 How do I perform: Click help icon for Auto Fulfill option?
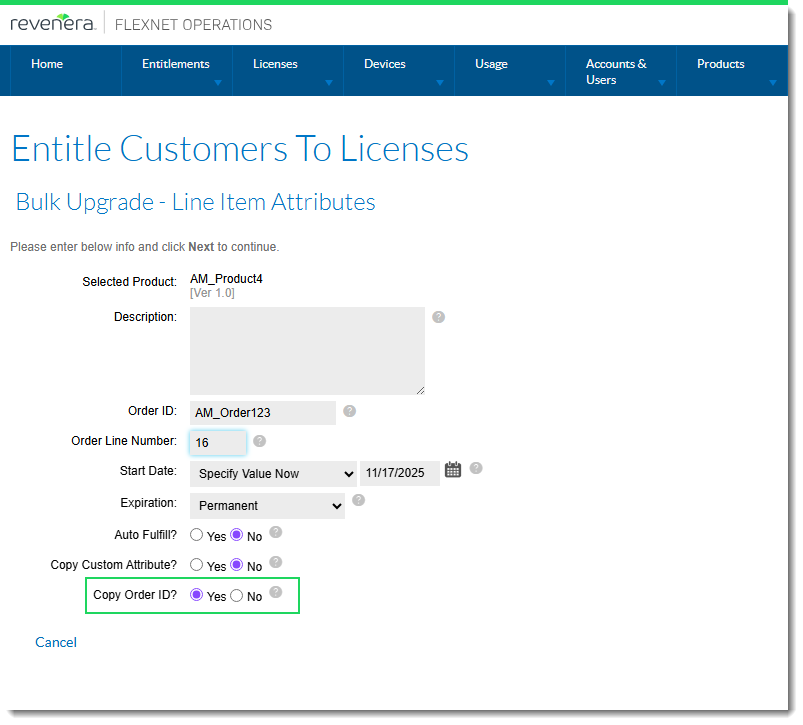click(x=276, y=532)
